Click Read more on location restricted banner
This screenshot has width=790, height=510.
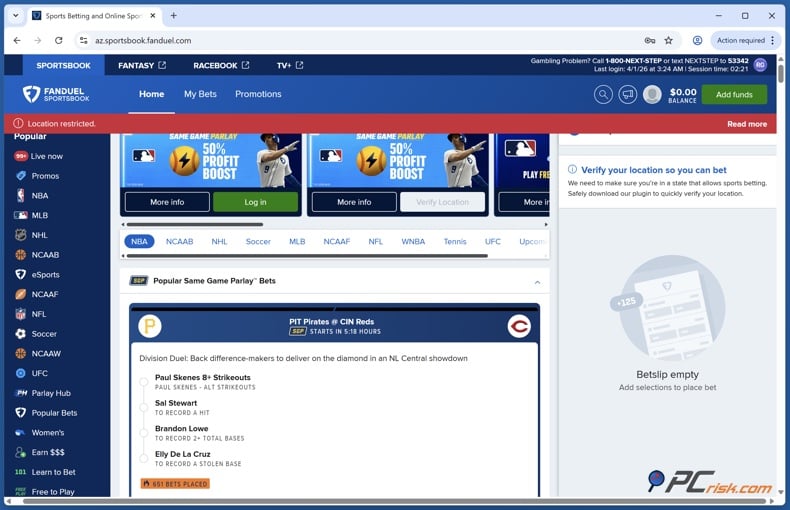747,124
